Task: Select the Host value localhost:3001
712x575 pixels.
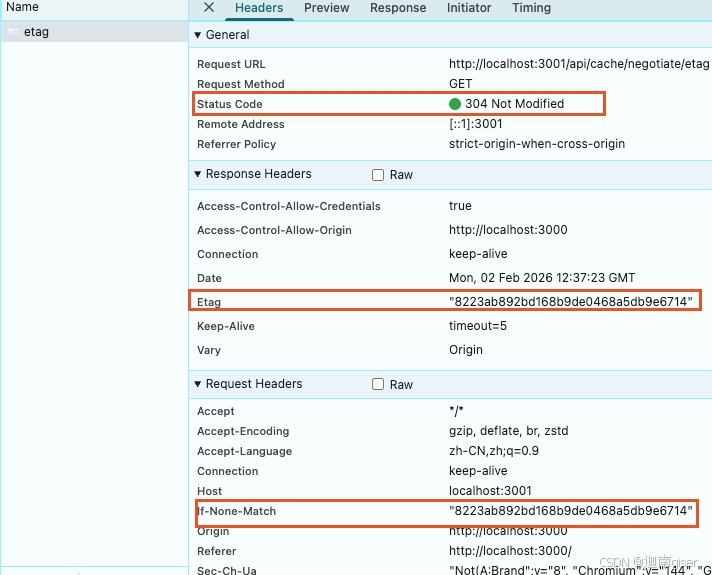Action: pyautogui.click(x=490, y=491)
